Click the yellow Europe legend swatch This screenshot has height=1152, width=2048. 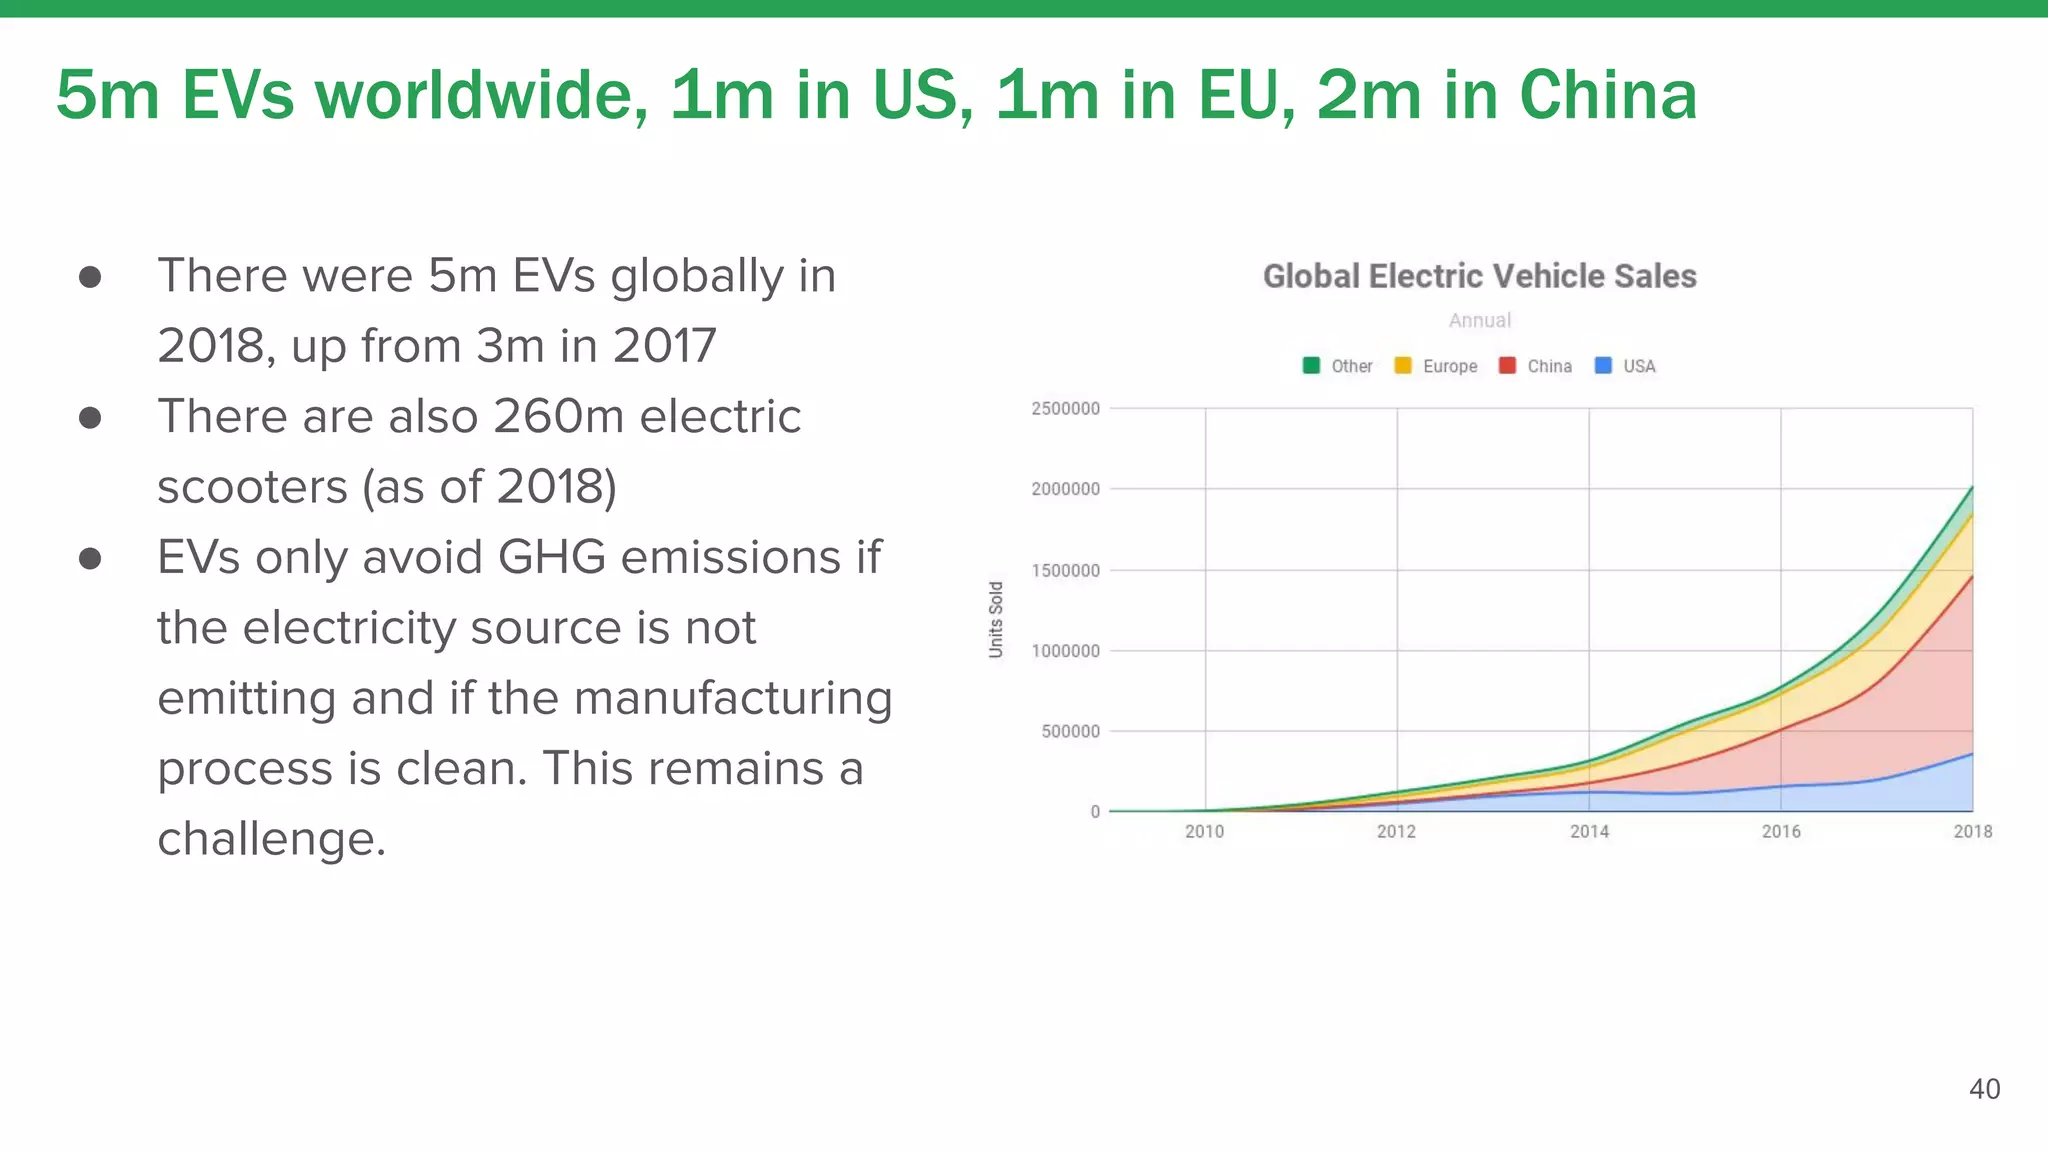(1403, 365)
